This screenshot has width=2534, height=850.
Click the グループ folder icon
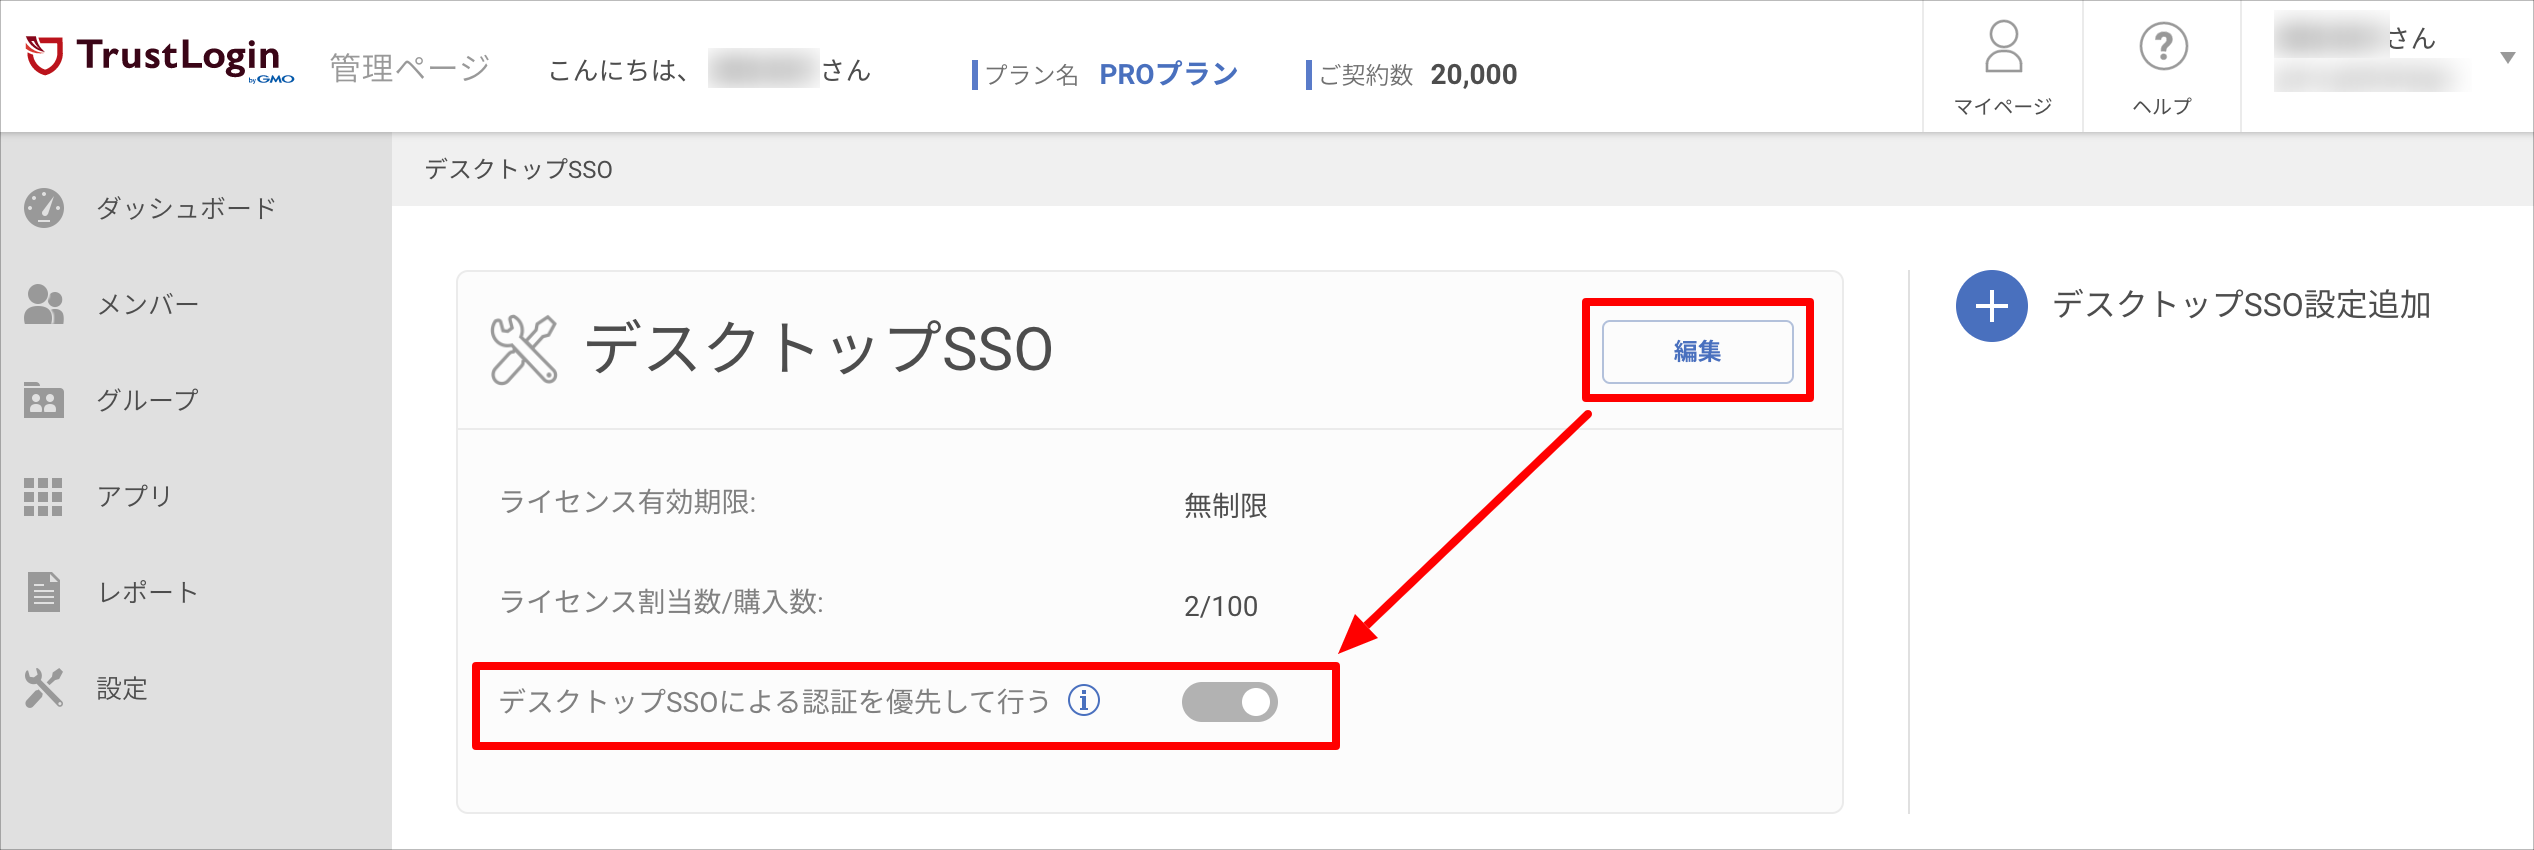(44, 400)
